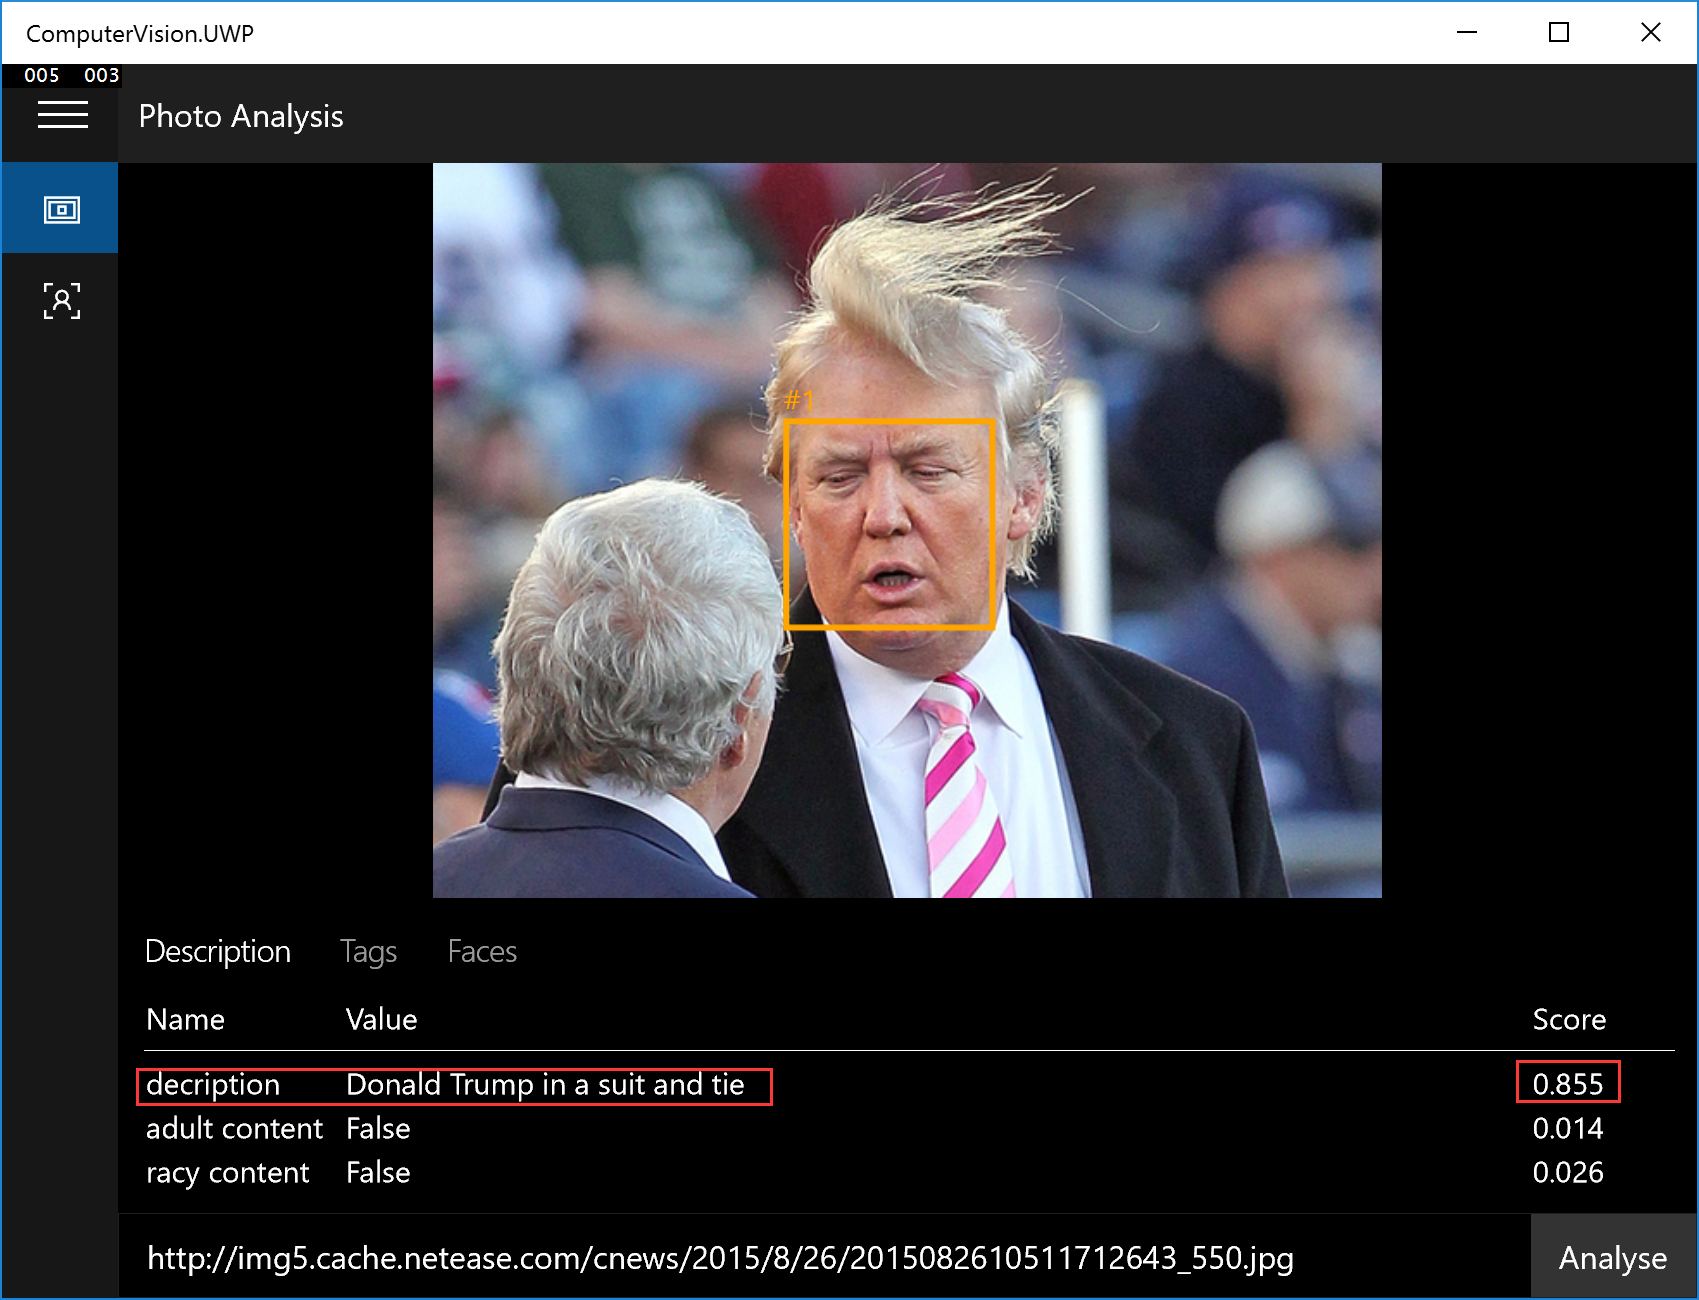This screenshot has width=1699, height=1300.
Task: Focus the image URL input field
Action: 824,1257
